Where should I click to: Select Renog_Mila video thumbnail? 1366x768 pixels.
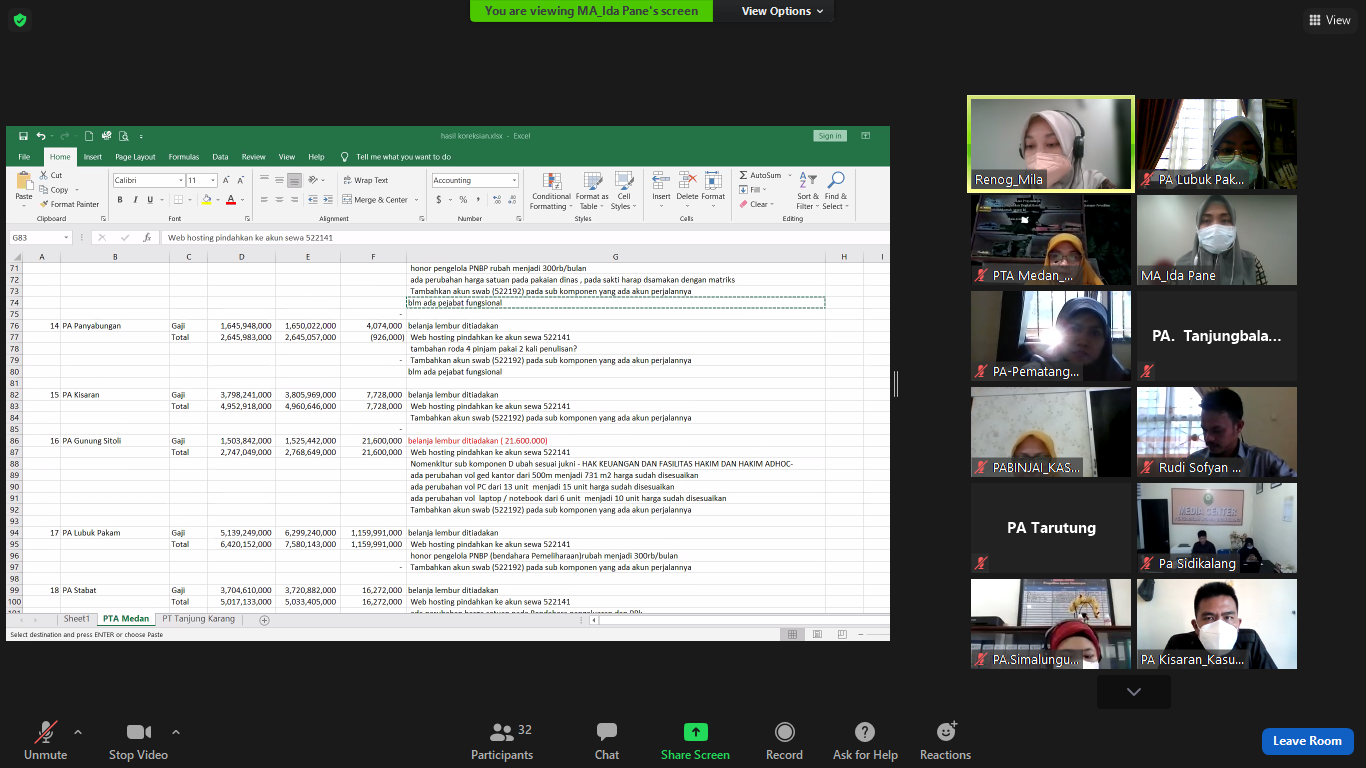(x=1051, y=143)
